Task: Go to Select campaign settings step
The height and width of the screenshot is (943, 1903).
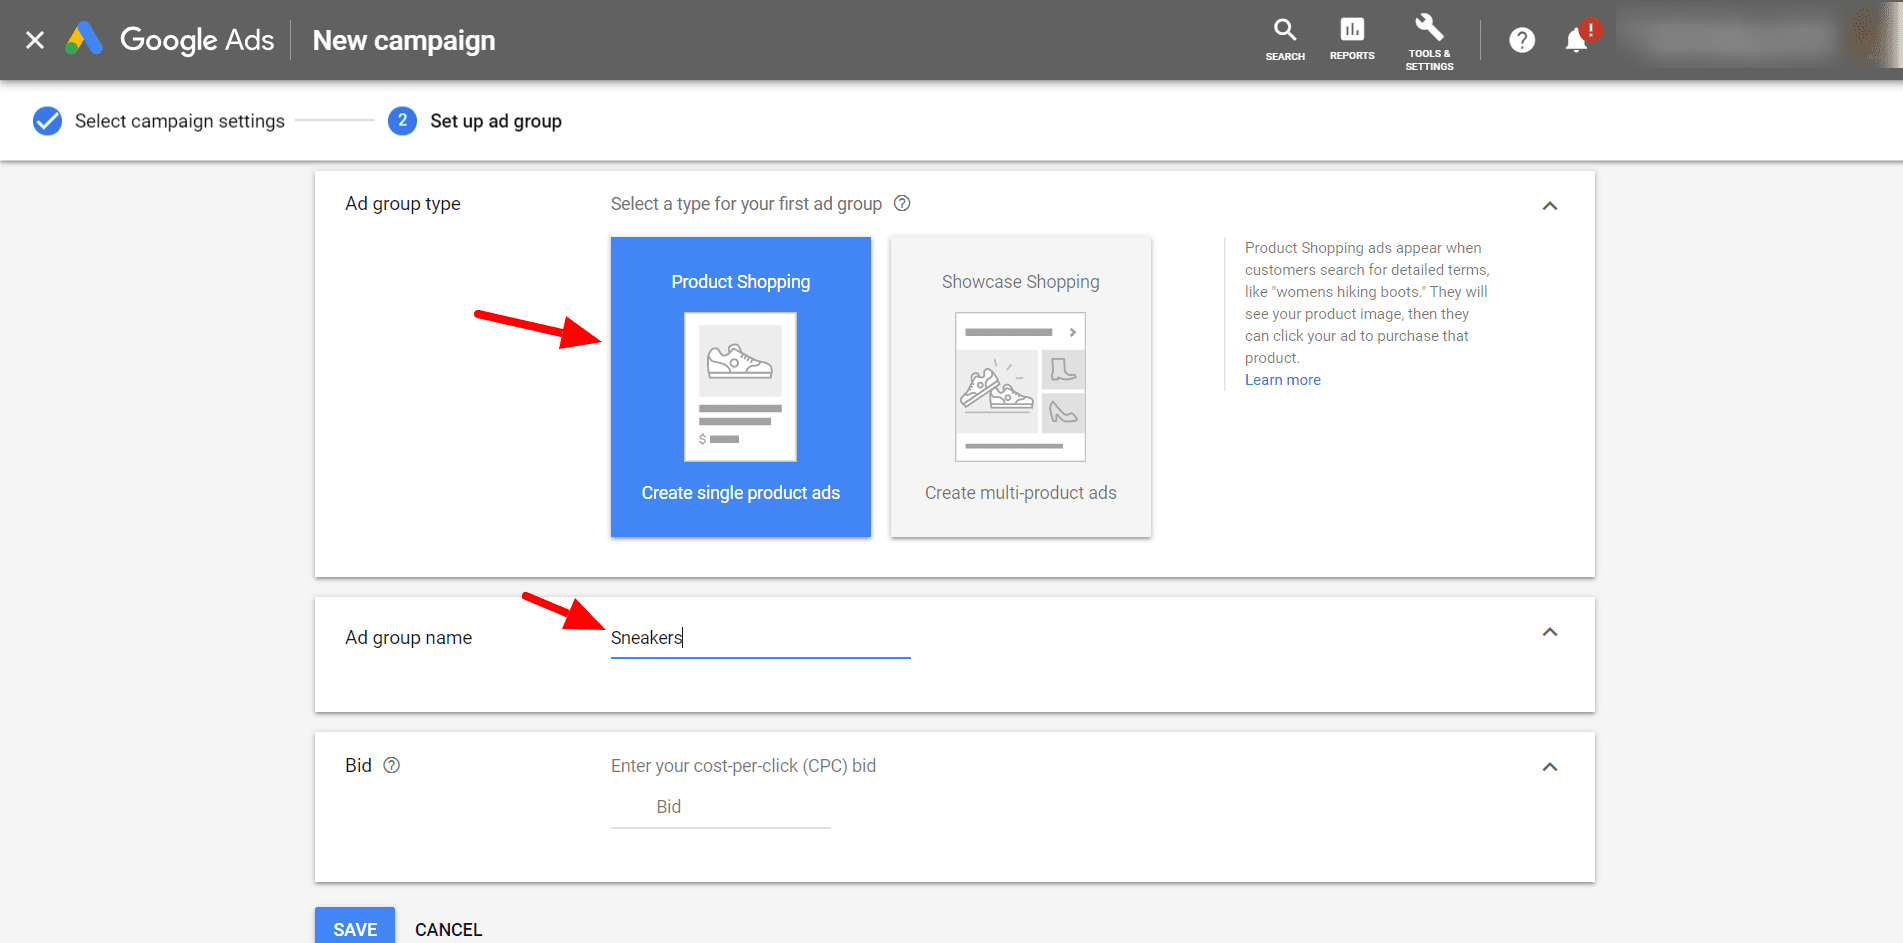Action: click(180, 121)
